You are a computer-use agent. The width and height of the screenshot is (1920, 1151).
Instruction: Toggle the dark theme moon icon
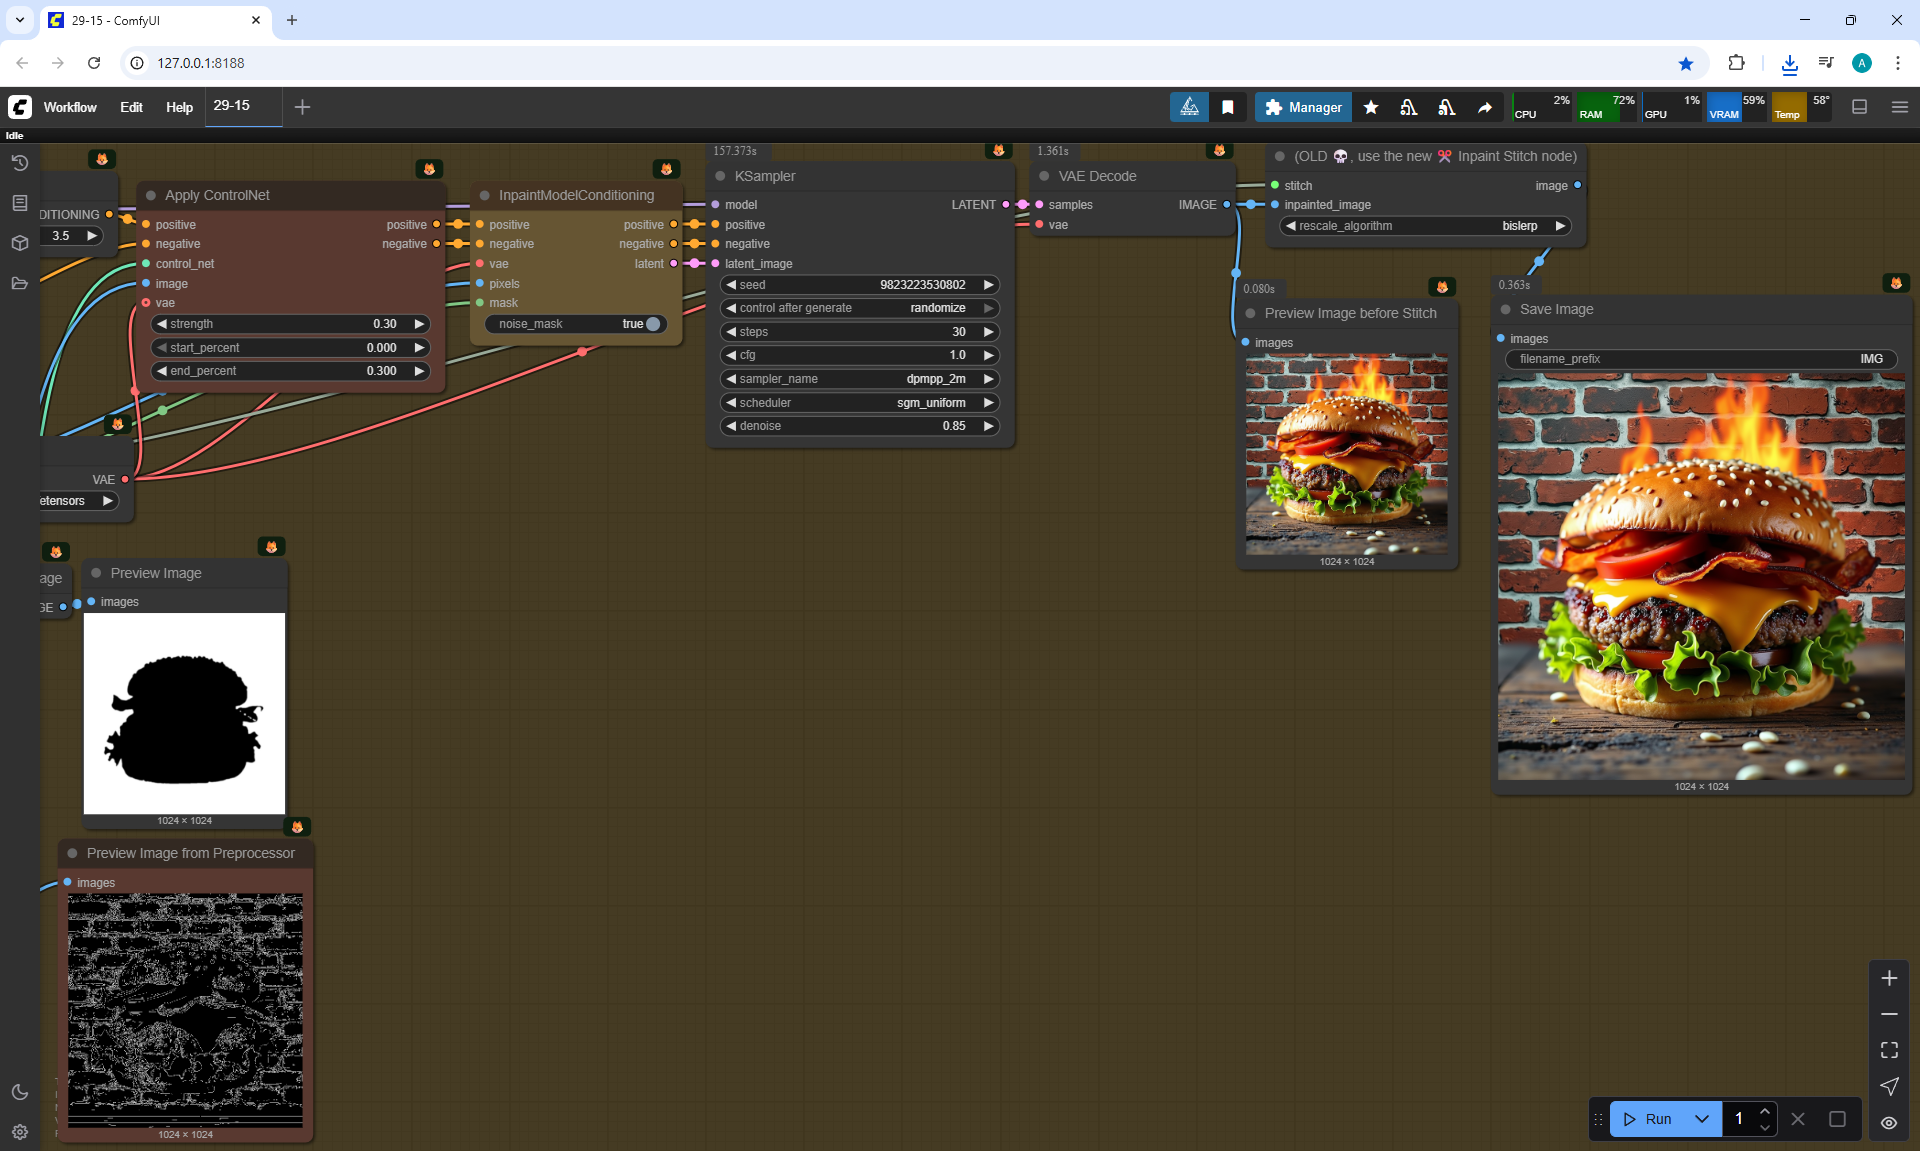(20, 1092)
